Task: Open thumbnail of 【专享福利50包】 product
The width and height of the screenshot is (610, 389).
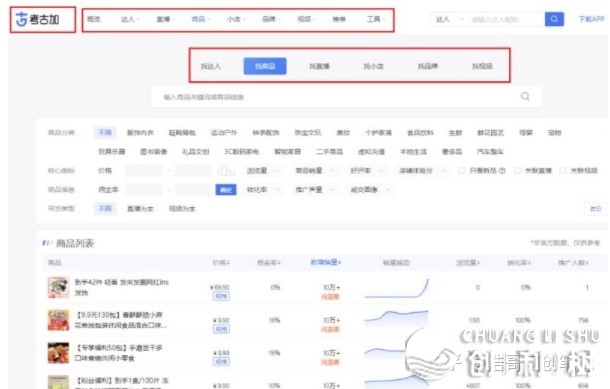Action: (x=58, y=353)
